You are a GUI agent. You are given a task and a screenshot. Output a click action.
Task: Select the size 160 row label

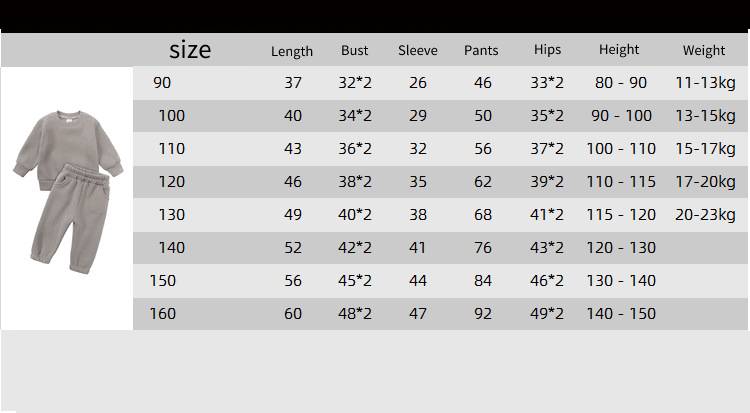point(162,314)
